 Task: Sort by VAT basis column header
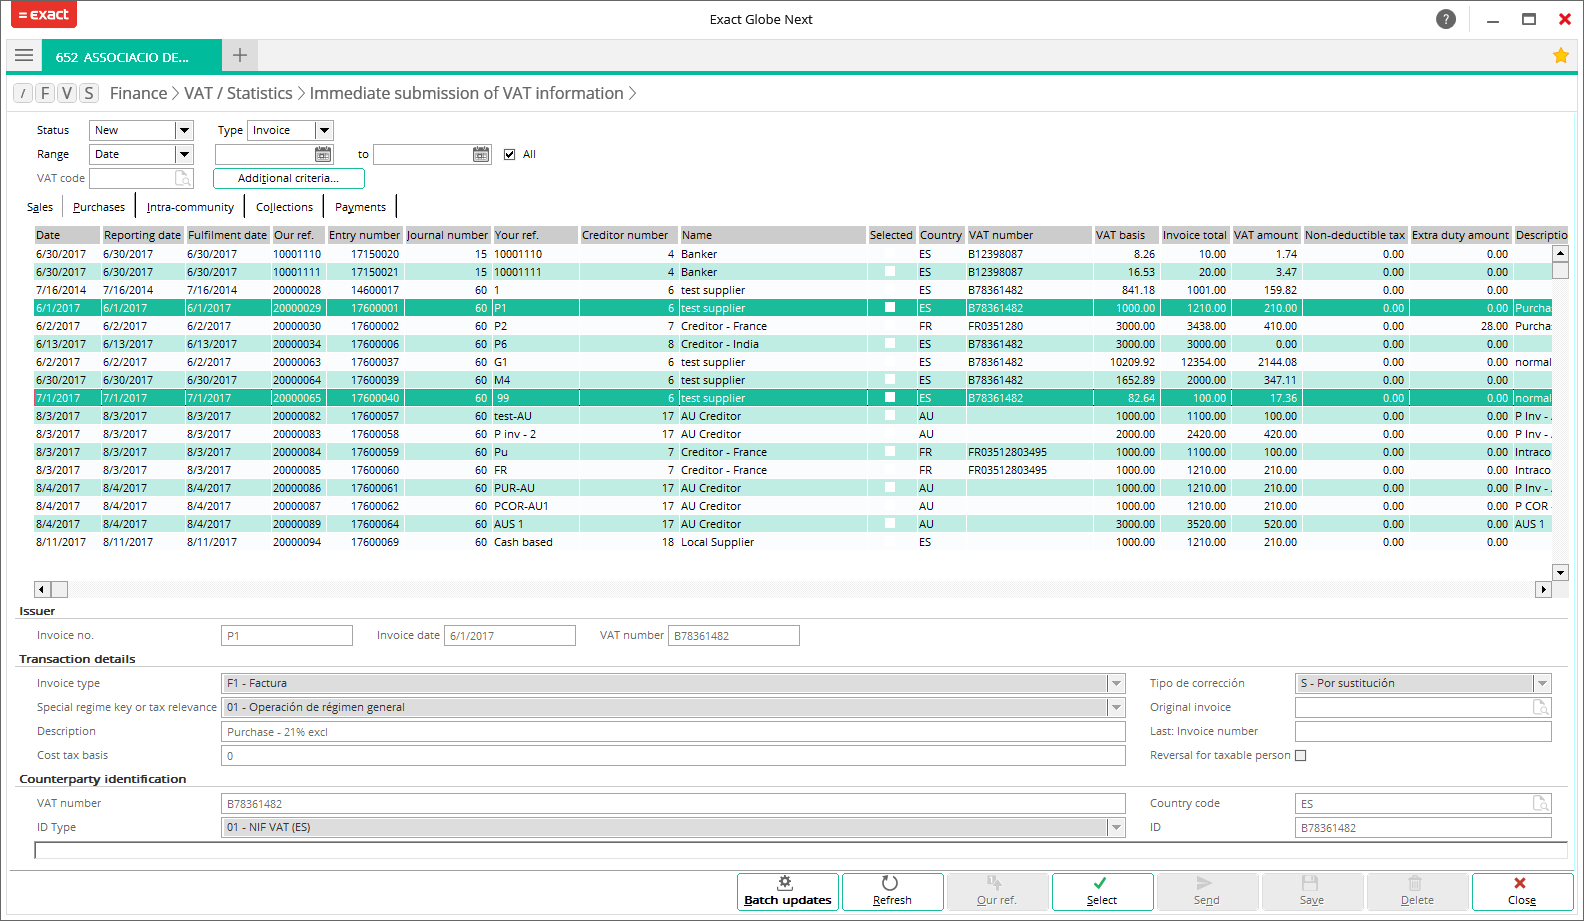pyautogui.click(x=1125, y=235)
